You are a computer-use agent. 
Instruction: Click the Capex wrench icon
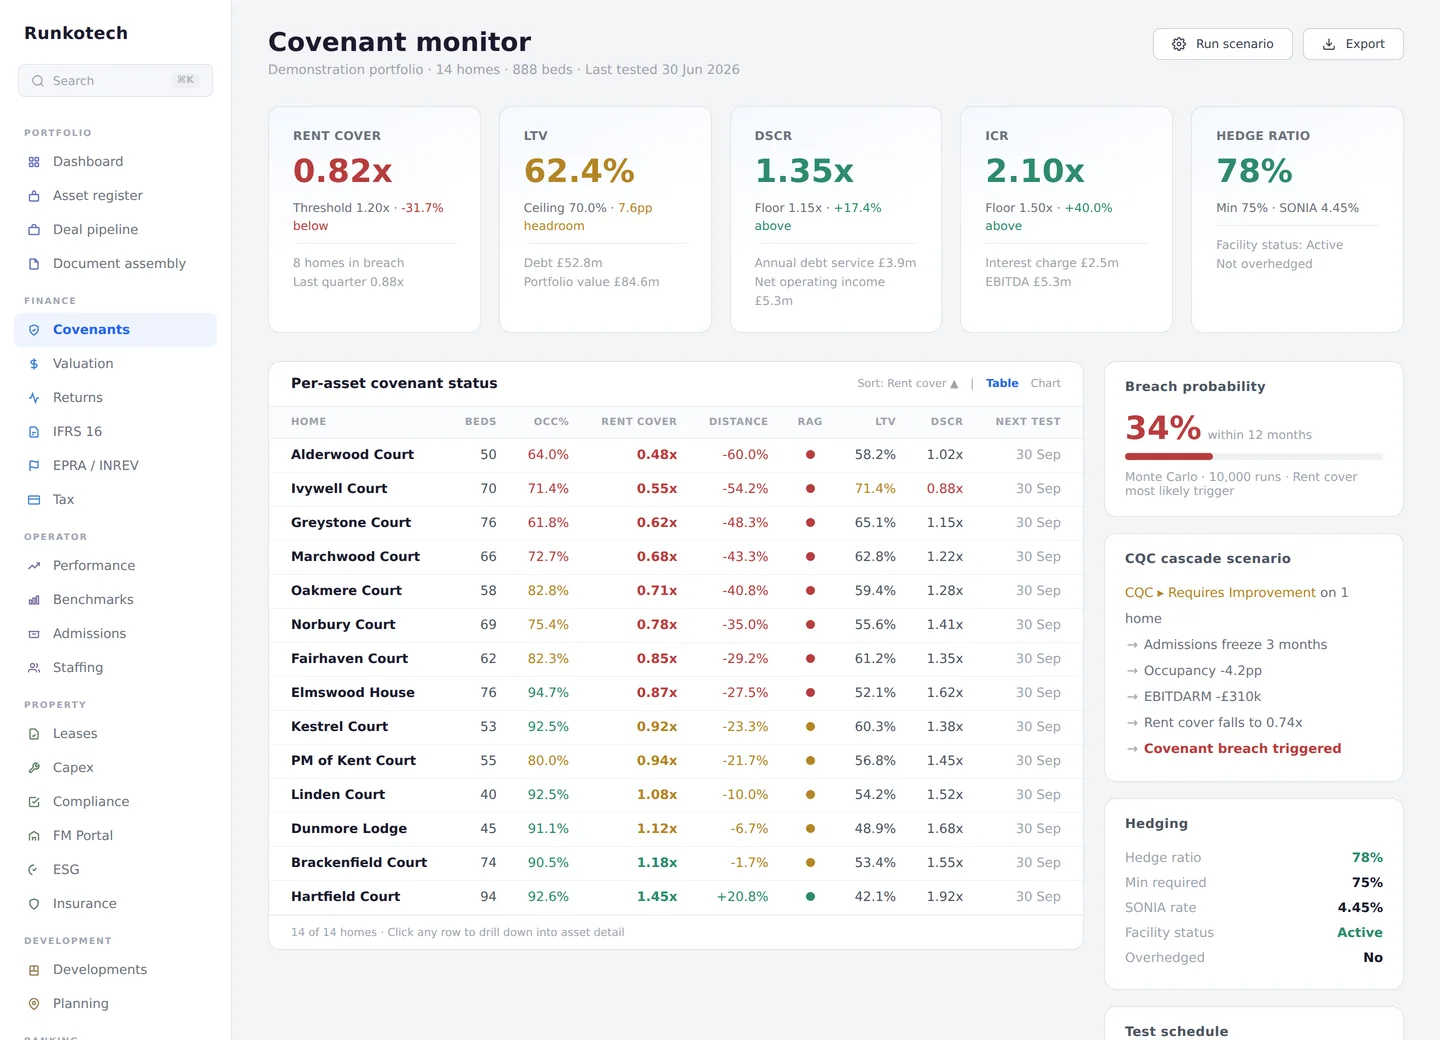point(34,768)
